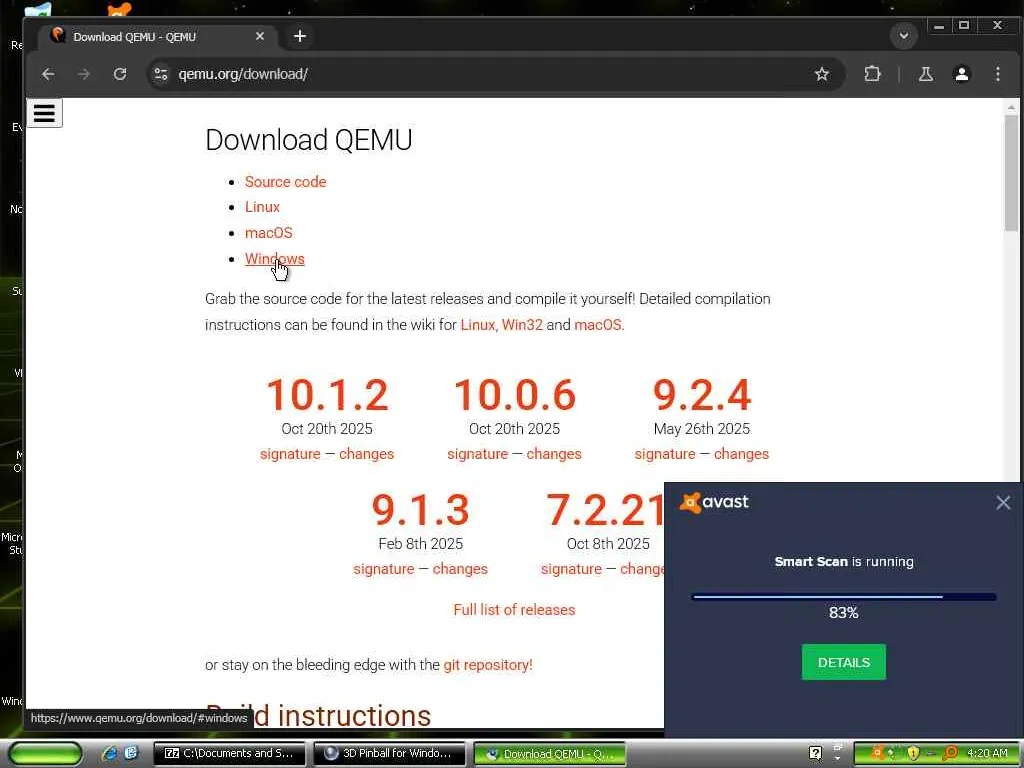Open signature link for 9.2.4
This screenshot has height=768, width=1024.
point(665,454)
